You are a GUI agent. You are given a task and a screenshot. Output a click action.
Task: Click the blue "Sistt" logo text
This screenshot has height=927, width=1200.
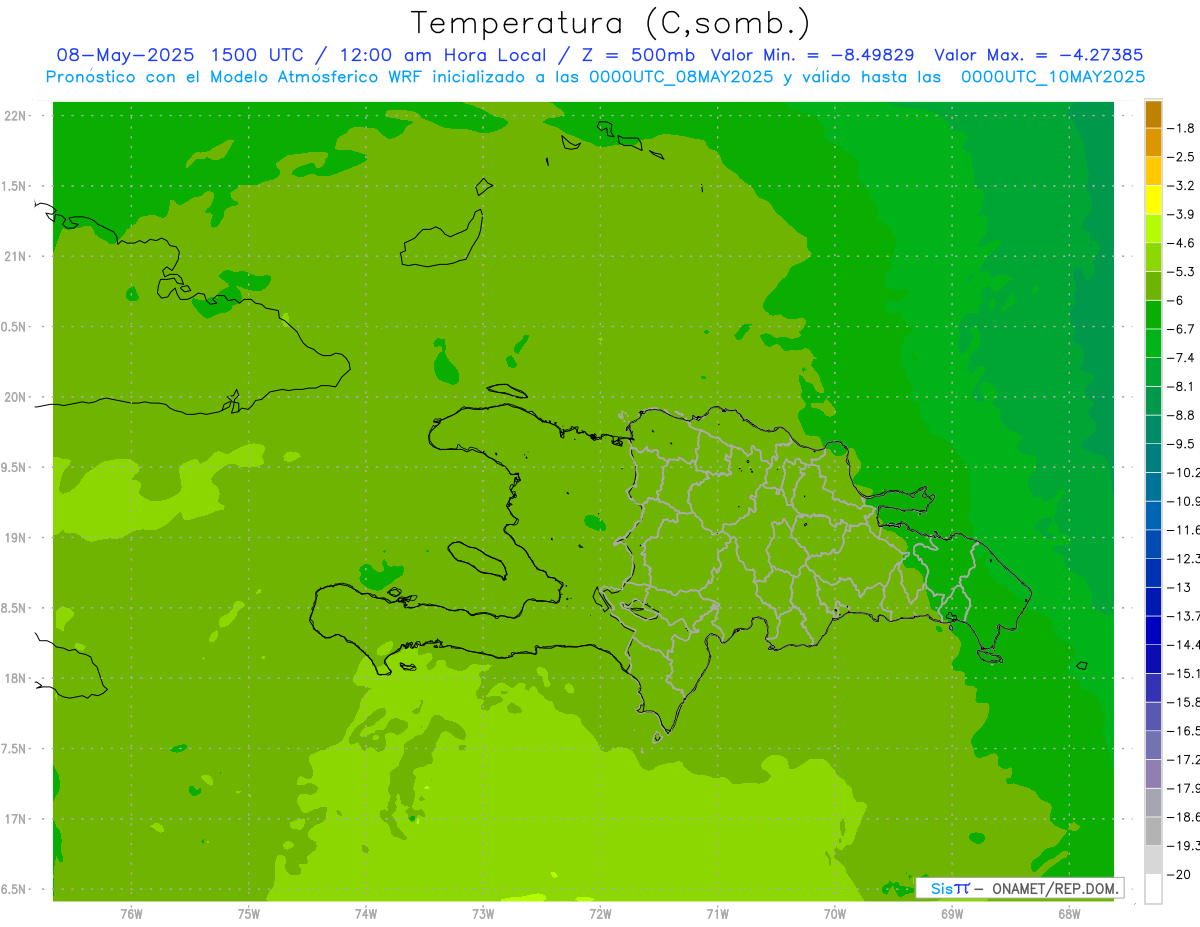click(x=949, y=888)
